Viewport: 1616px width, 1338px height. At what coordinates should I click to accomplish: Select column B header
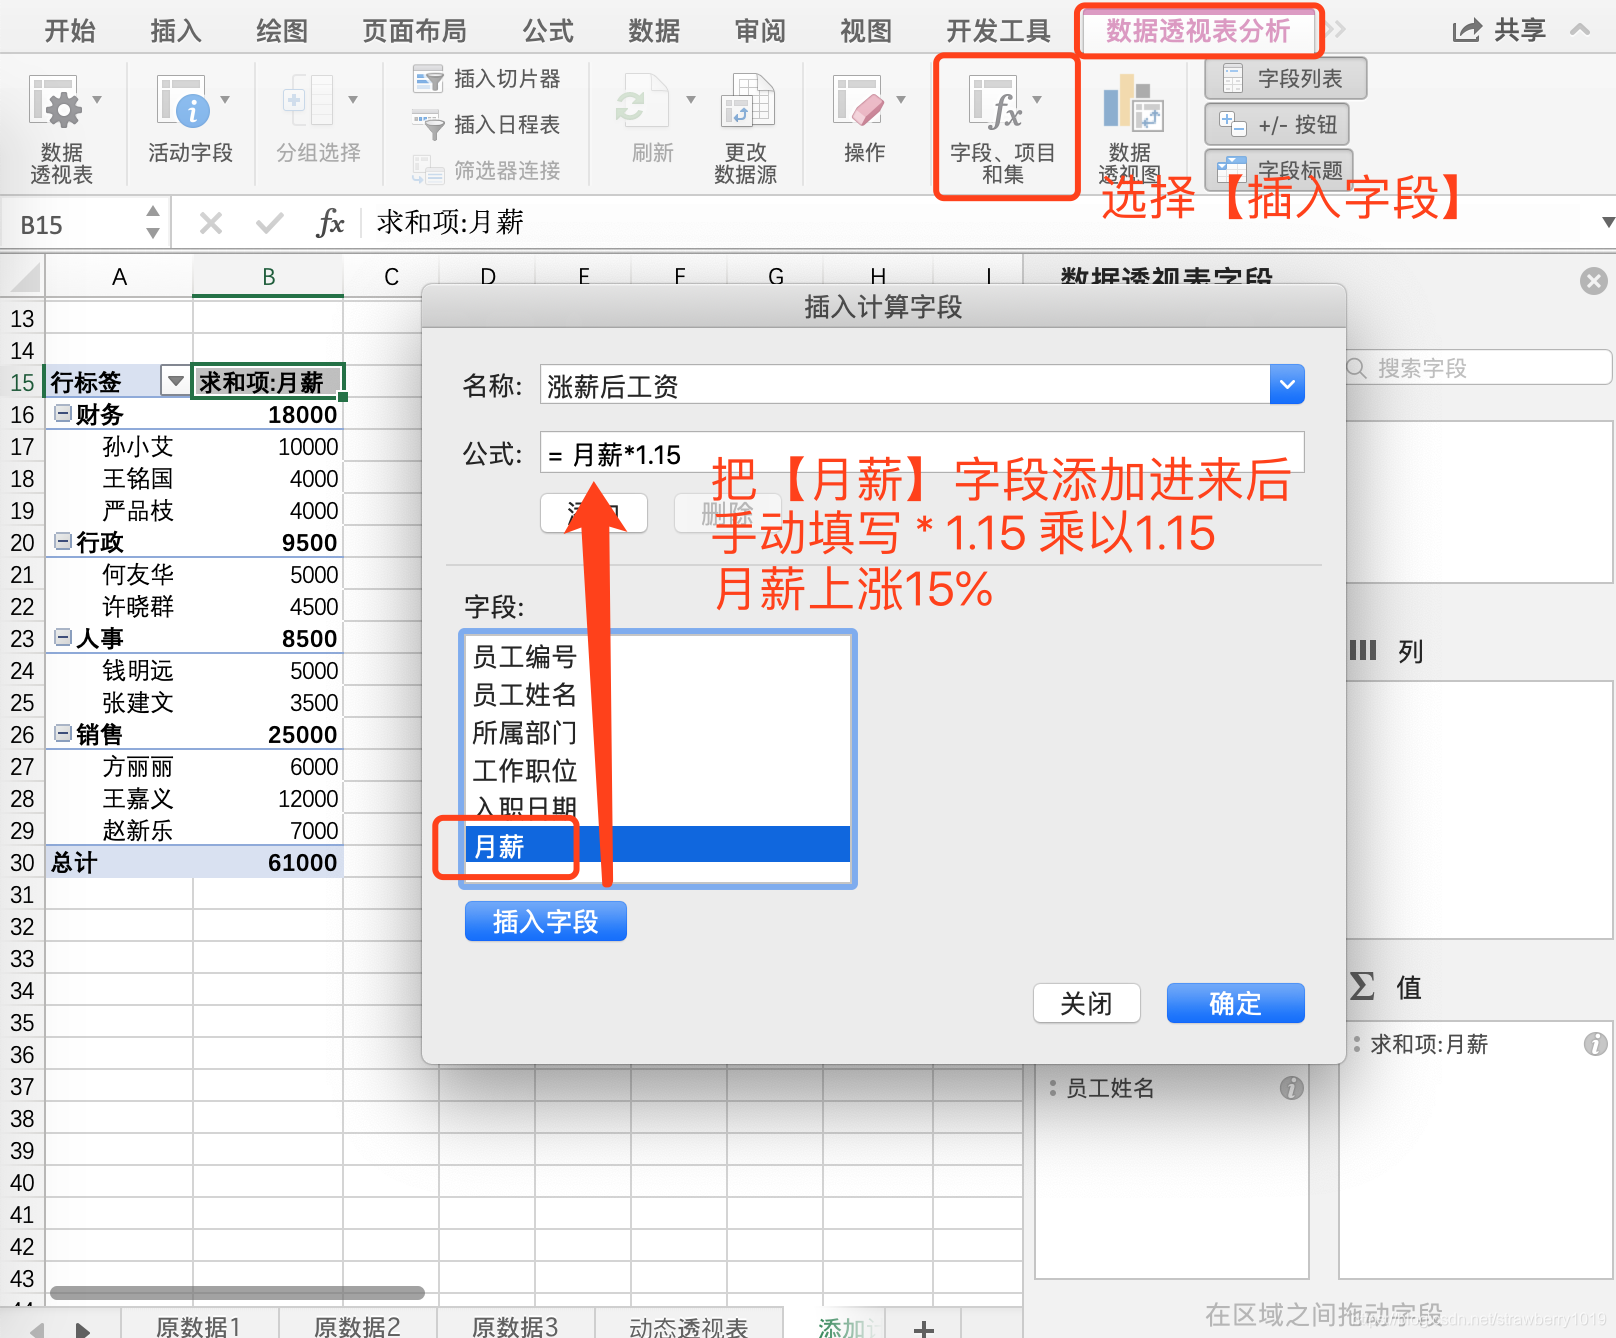(x=268, y=277)
